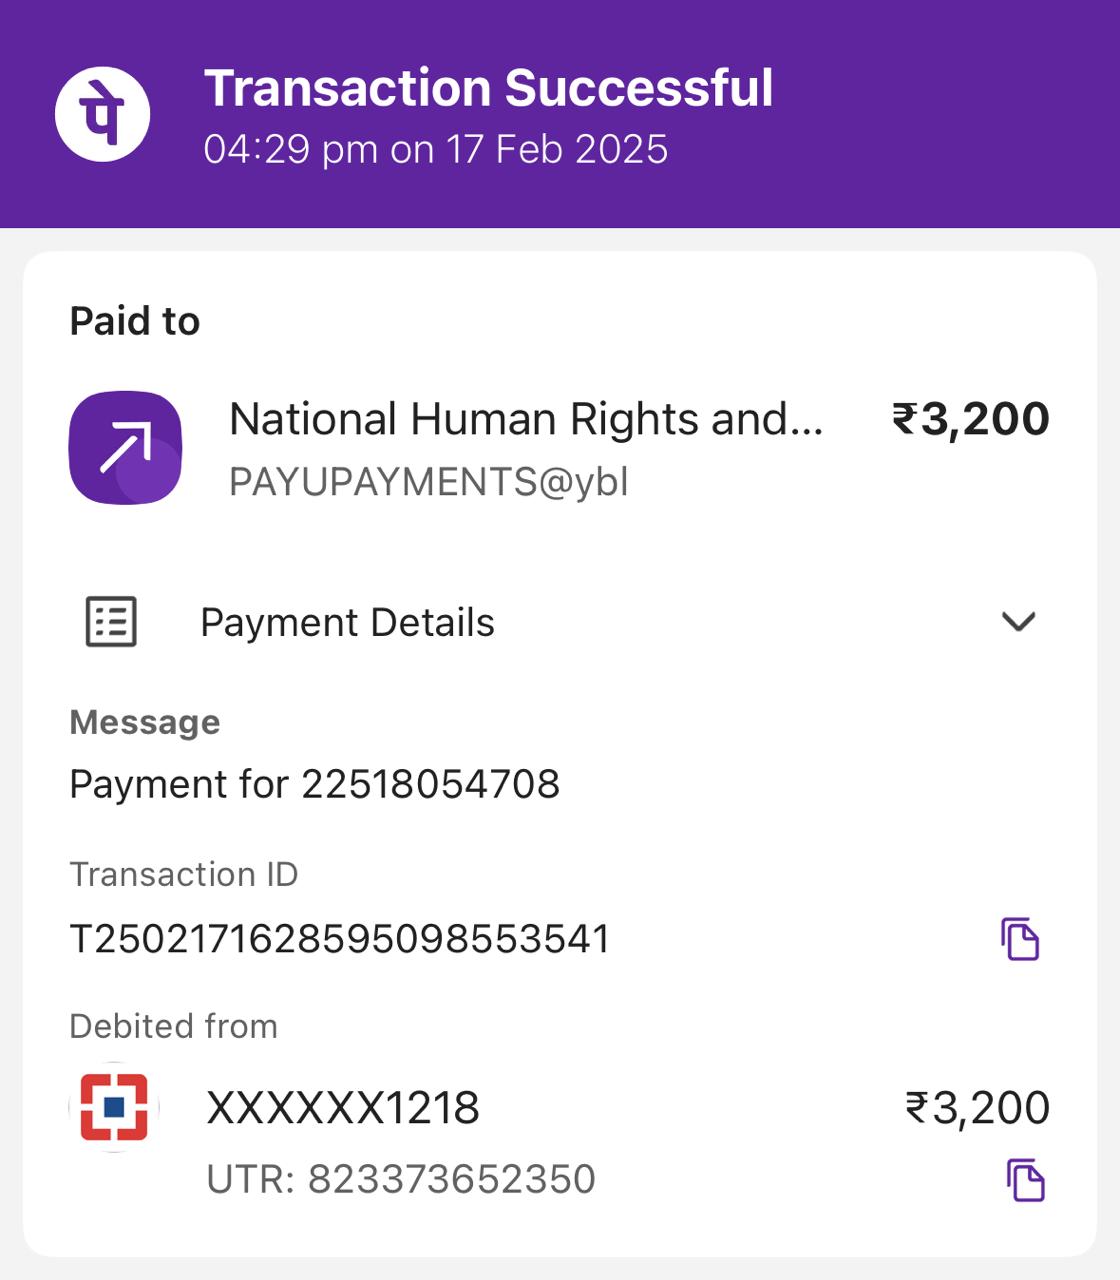The width and height of the screenshot is (1120, 1280).
Task: Copy the Transaction ID using its copy icon
Action: [x=1020, y=939]
